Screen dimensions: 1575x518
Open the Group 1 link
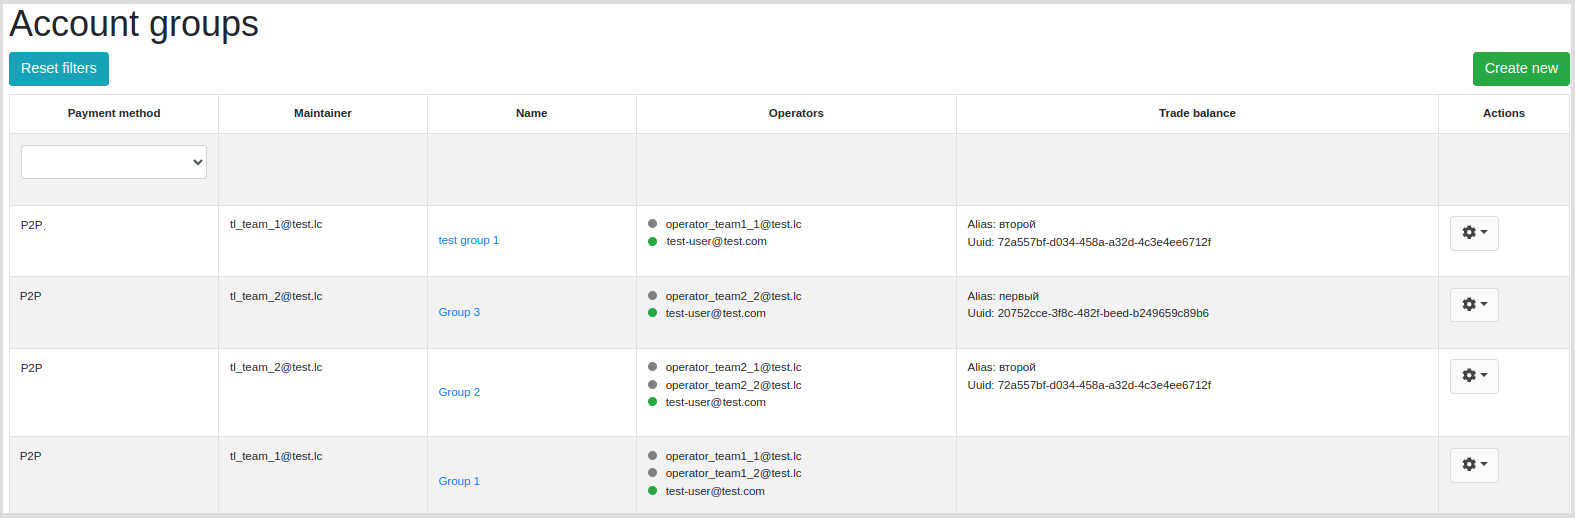[x=459, y=481]
